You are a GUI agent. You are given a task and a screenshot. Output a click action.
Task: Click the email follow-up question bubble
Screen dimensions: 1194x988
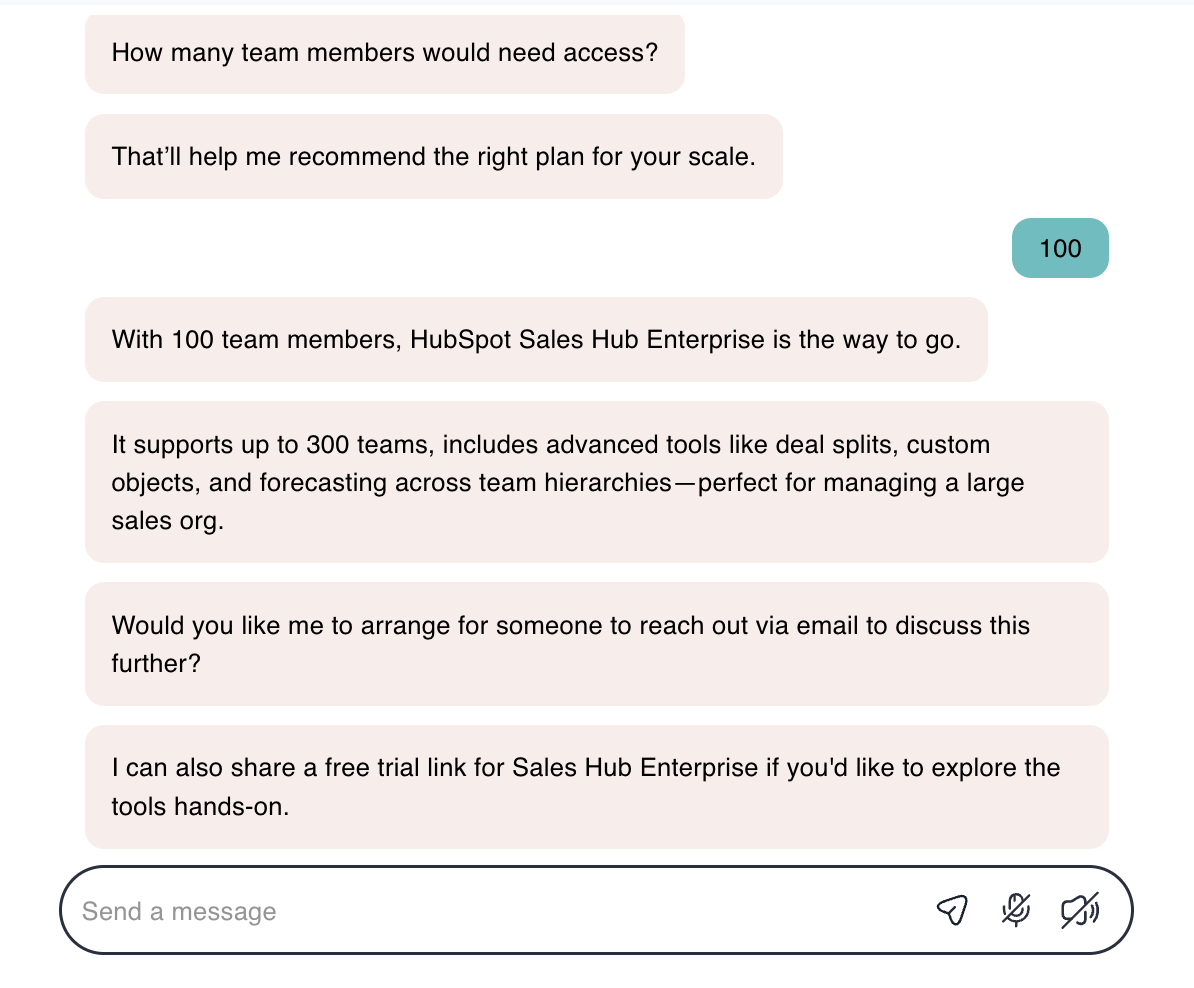pyautogui.click(x=597, y=644)
